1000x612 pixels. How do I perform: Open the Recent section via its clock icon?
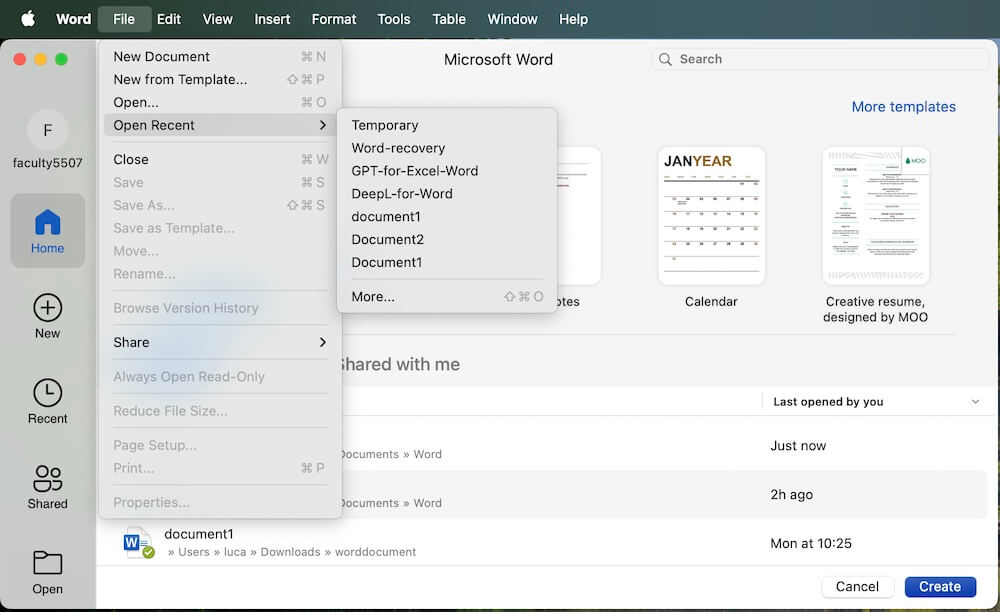click(x=47, y=394)
